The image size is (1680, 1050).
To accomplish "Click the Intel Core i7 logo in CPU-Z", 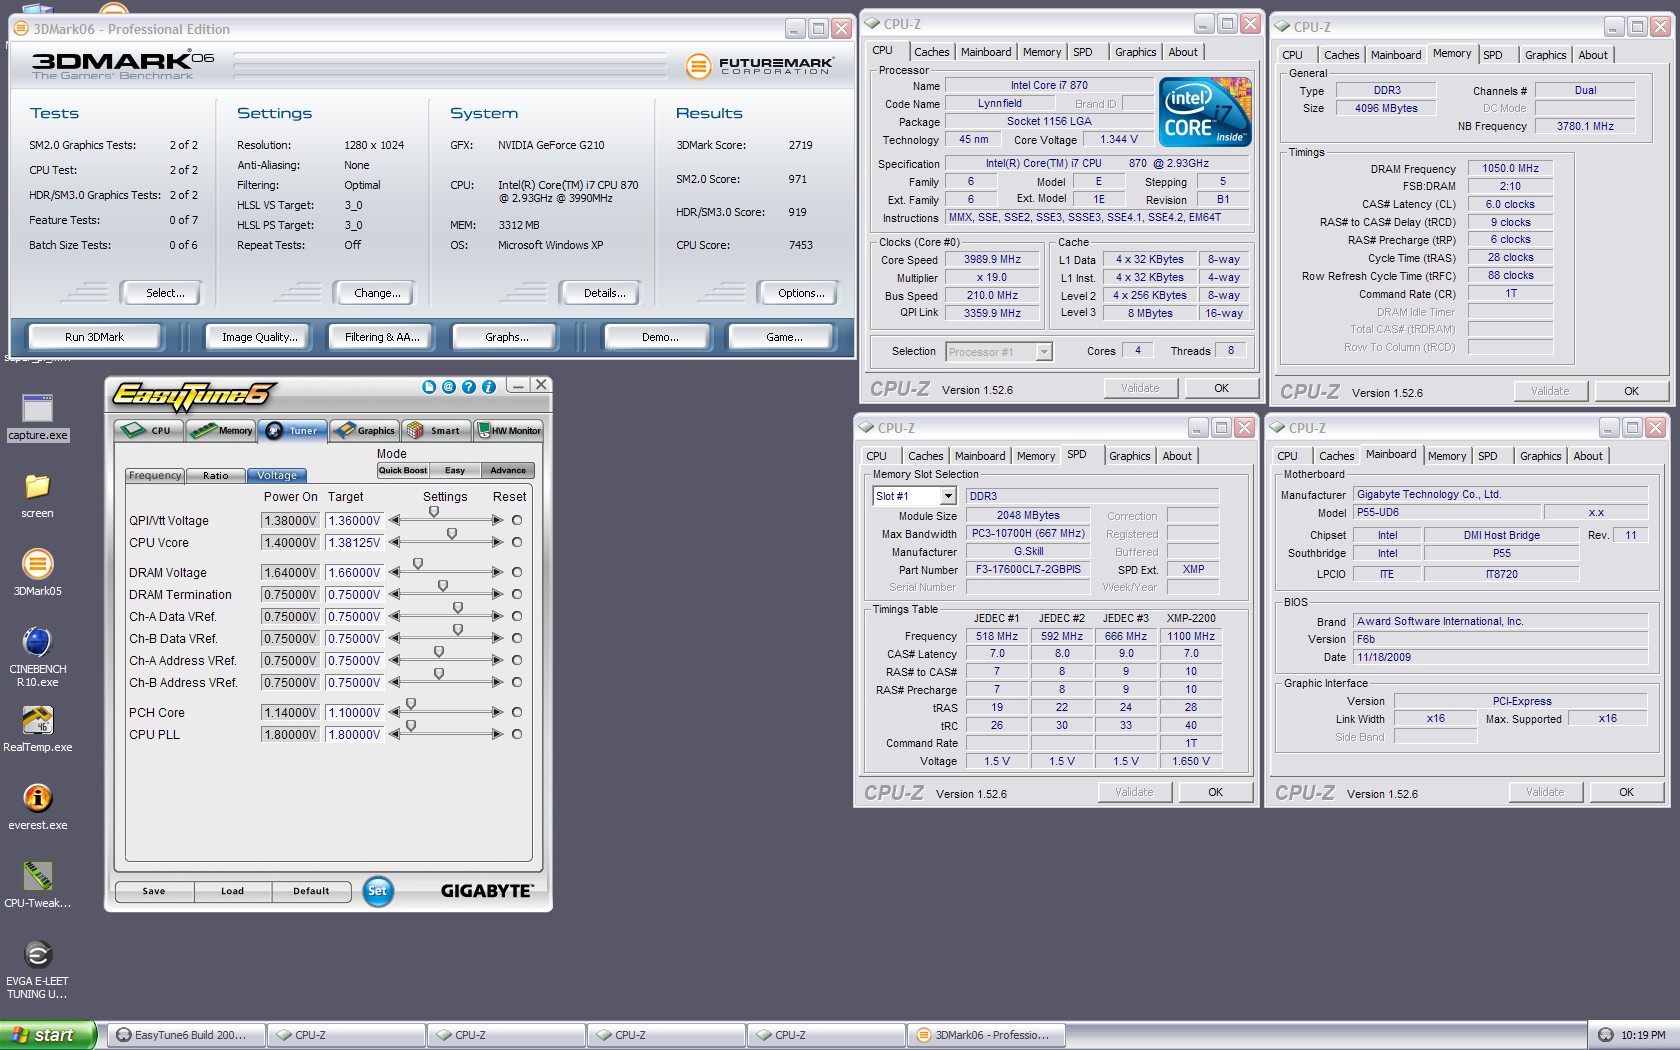I will pyautogui.click(x=1205, y=112).
